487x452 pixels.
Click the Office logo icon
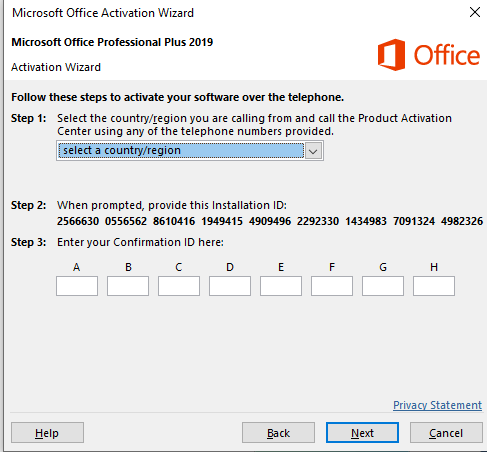tap(391, 55)
